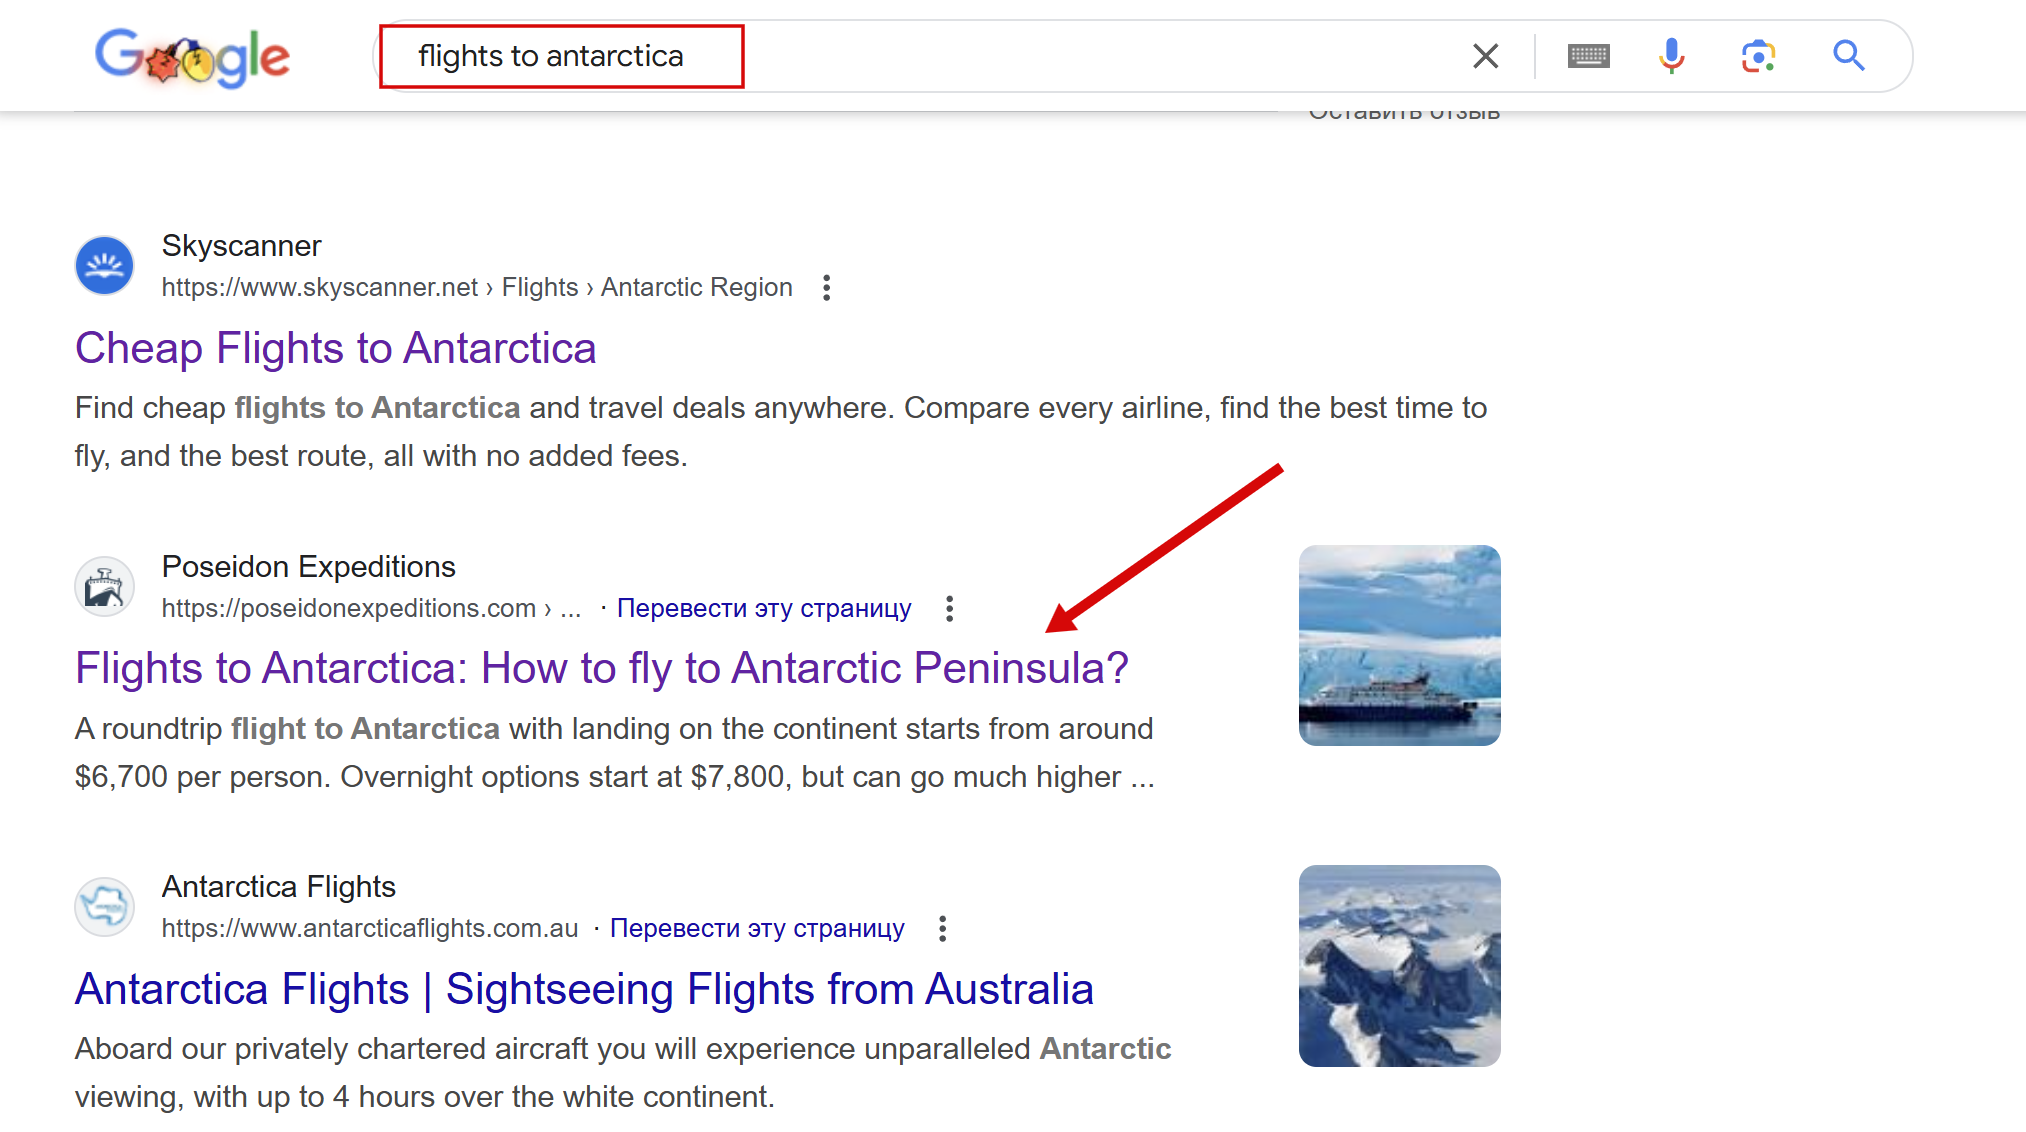
Task: Click the Poseidon Expeditions favicon
Action: coord(105,587)
